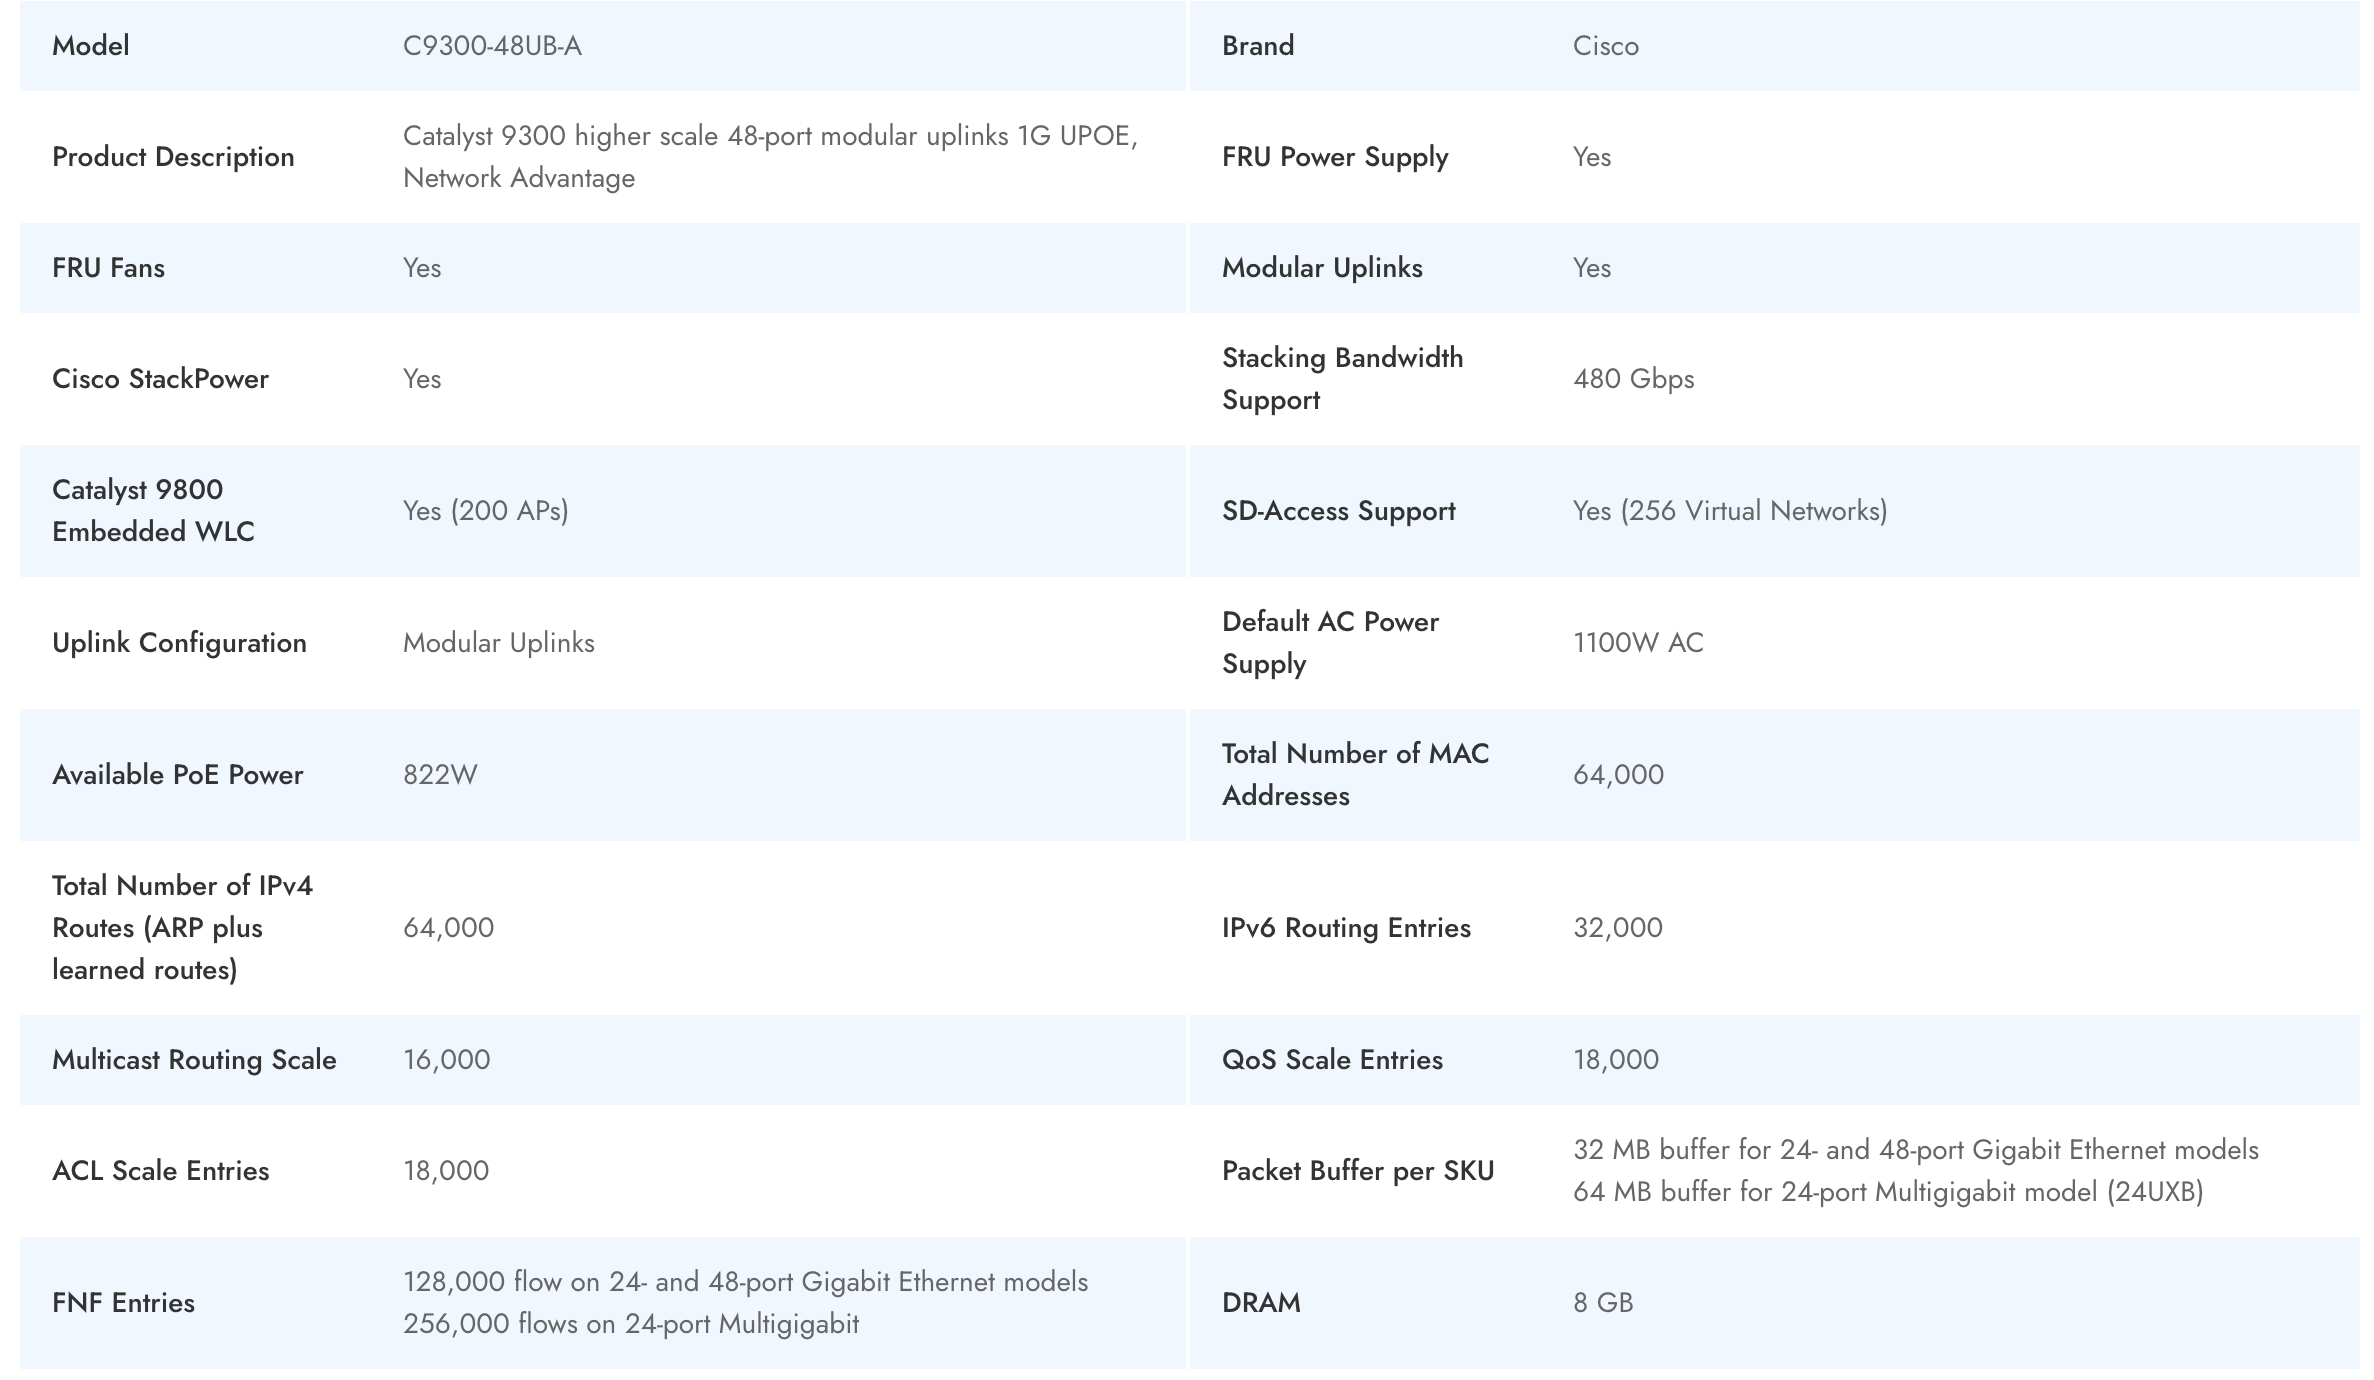
Task: Click the 822W PoE power value
Action: click(x=440, y=775)
